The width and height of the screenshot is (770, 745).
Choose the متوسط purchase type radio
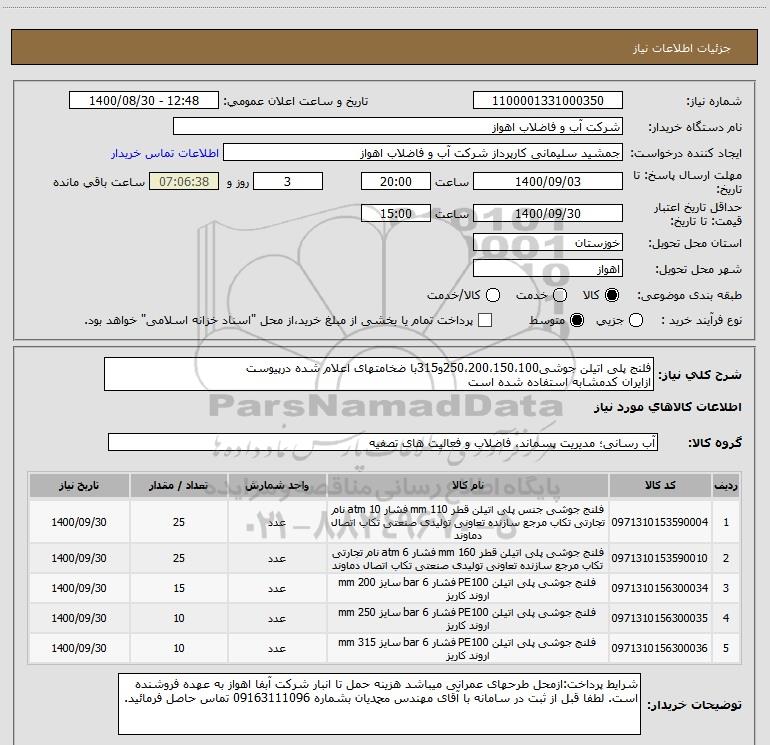[577, 320]
